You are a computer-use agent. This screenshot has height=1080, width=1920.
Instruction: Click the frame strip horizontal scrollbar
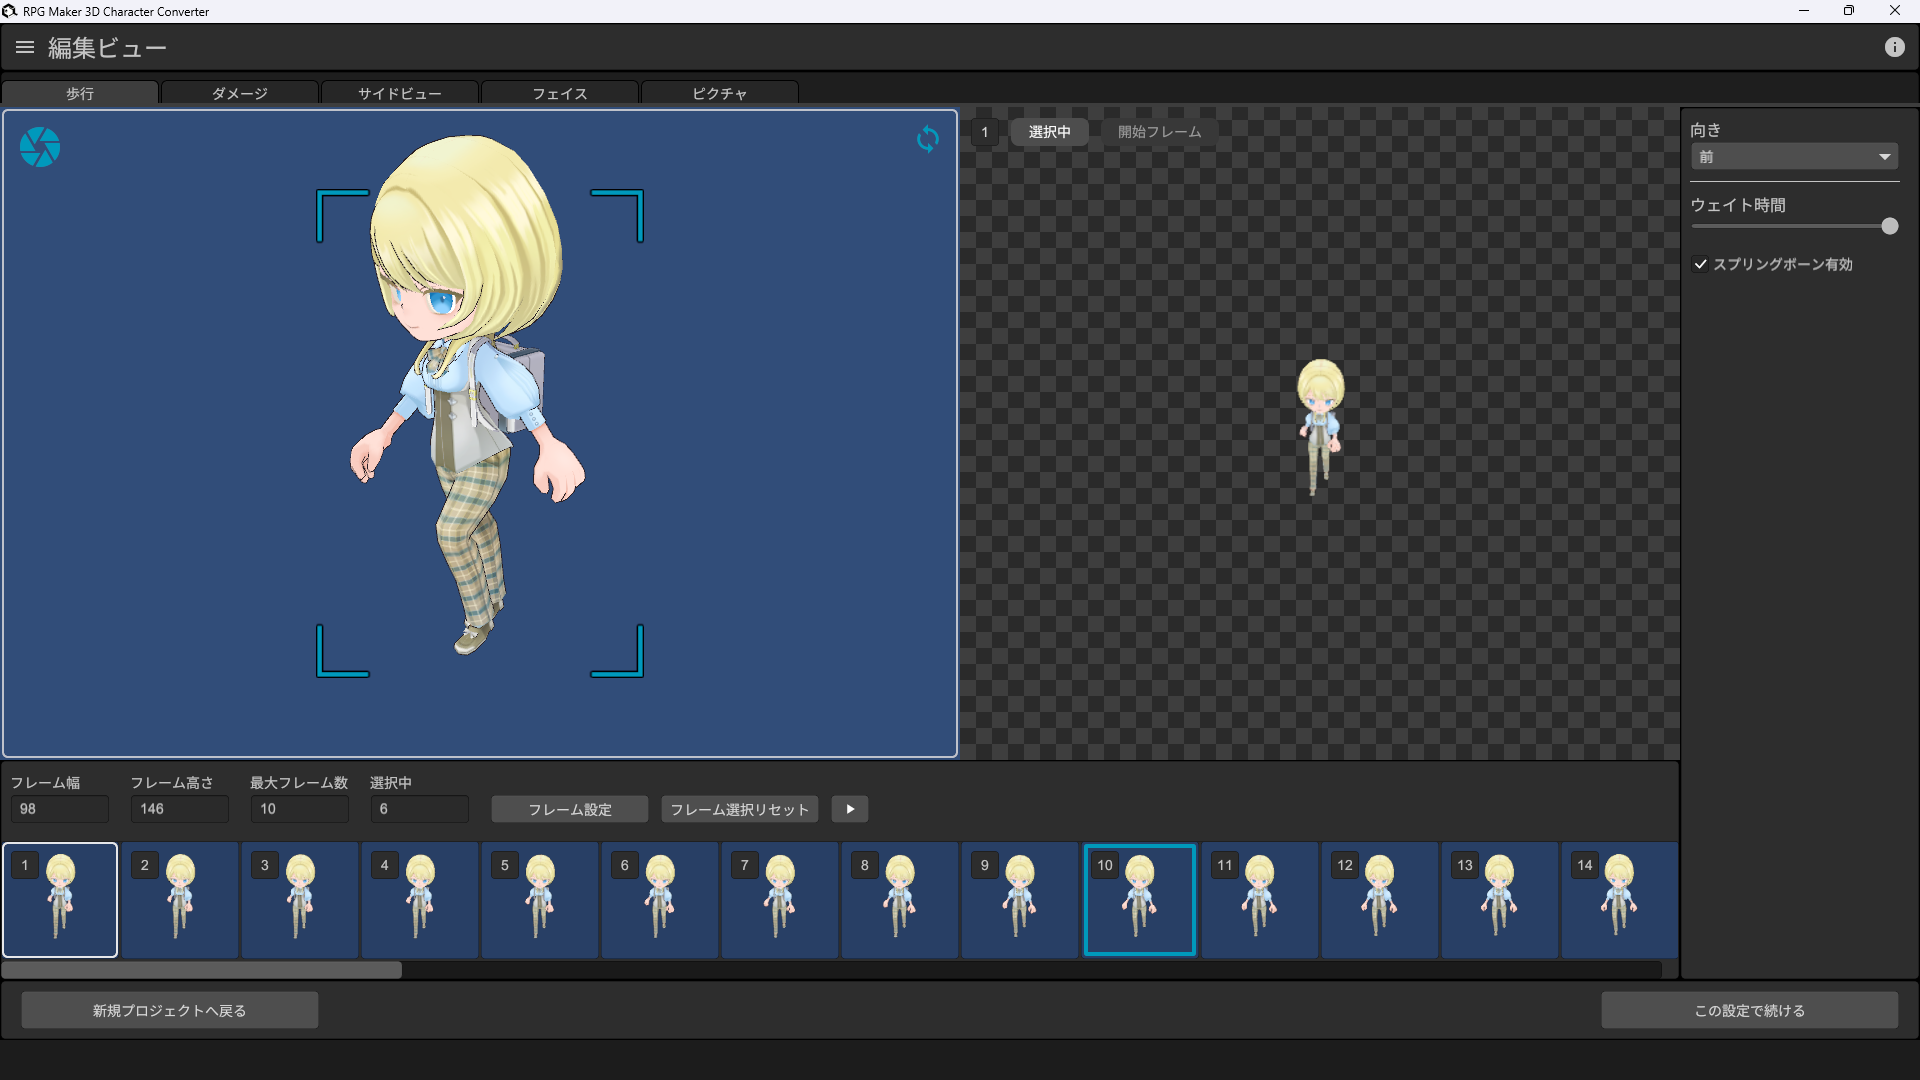coord(202,969)
